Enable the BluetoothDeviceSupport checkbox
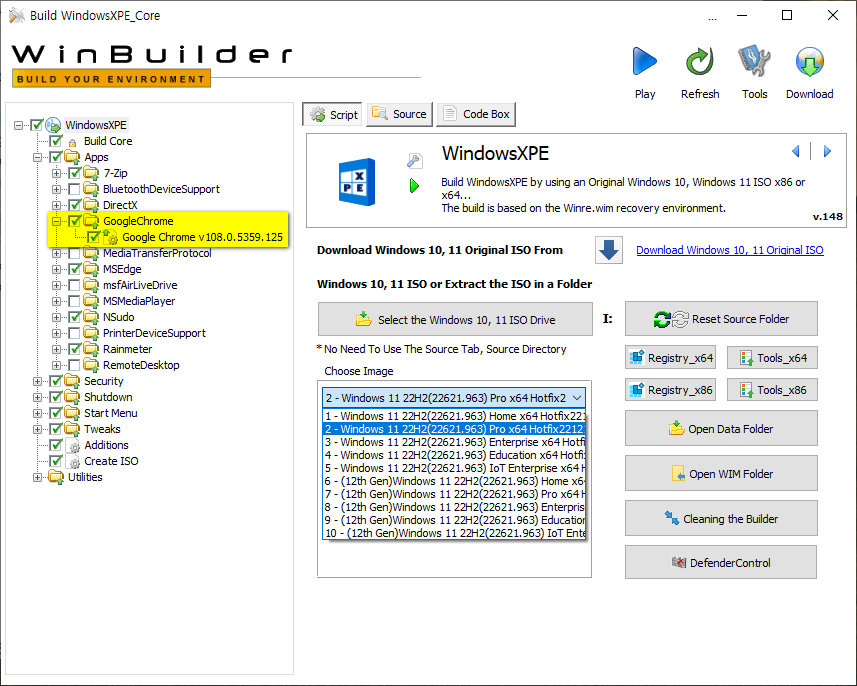This screenshot has height=686, width=857. [x=74, y=189]
